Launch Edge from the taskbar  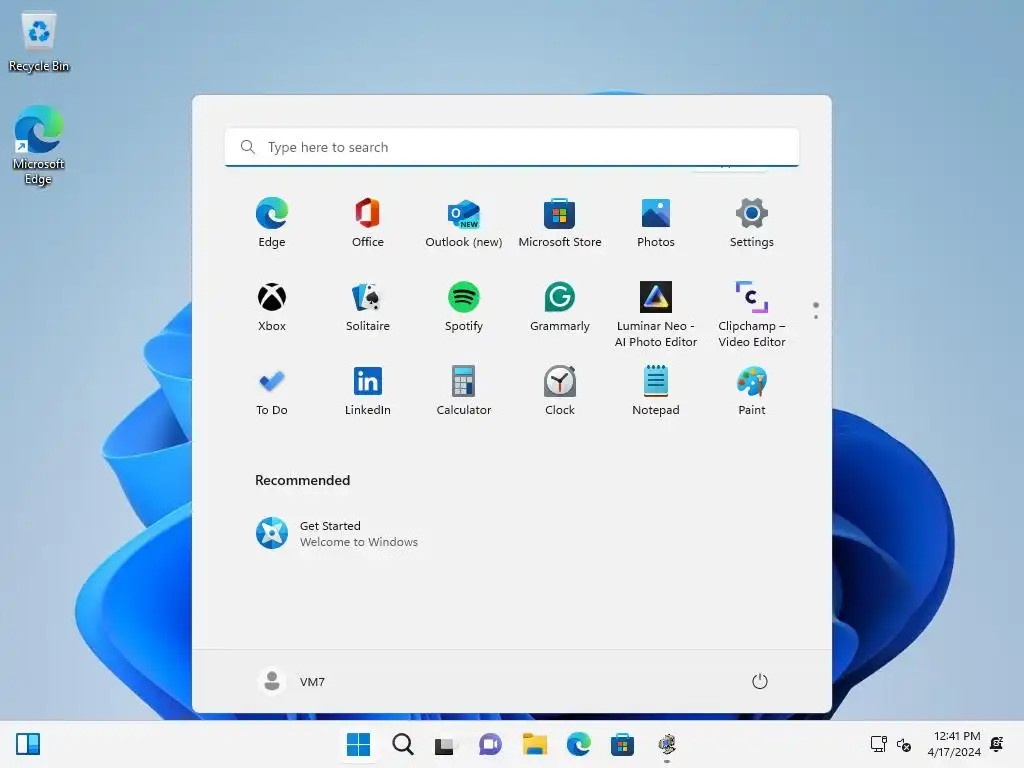coord(579,744)
